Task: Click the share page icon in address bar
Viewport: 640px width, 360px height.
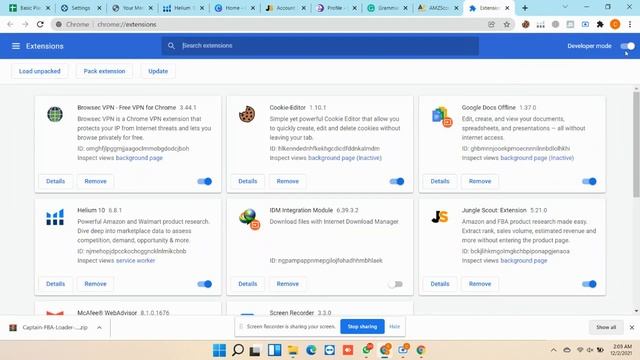Action: click(491, 24)
